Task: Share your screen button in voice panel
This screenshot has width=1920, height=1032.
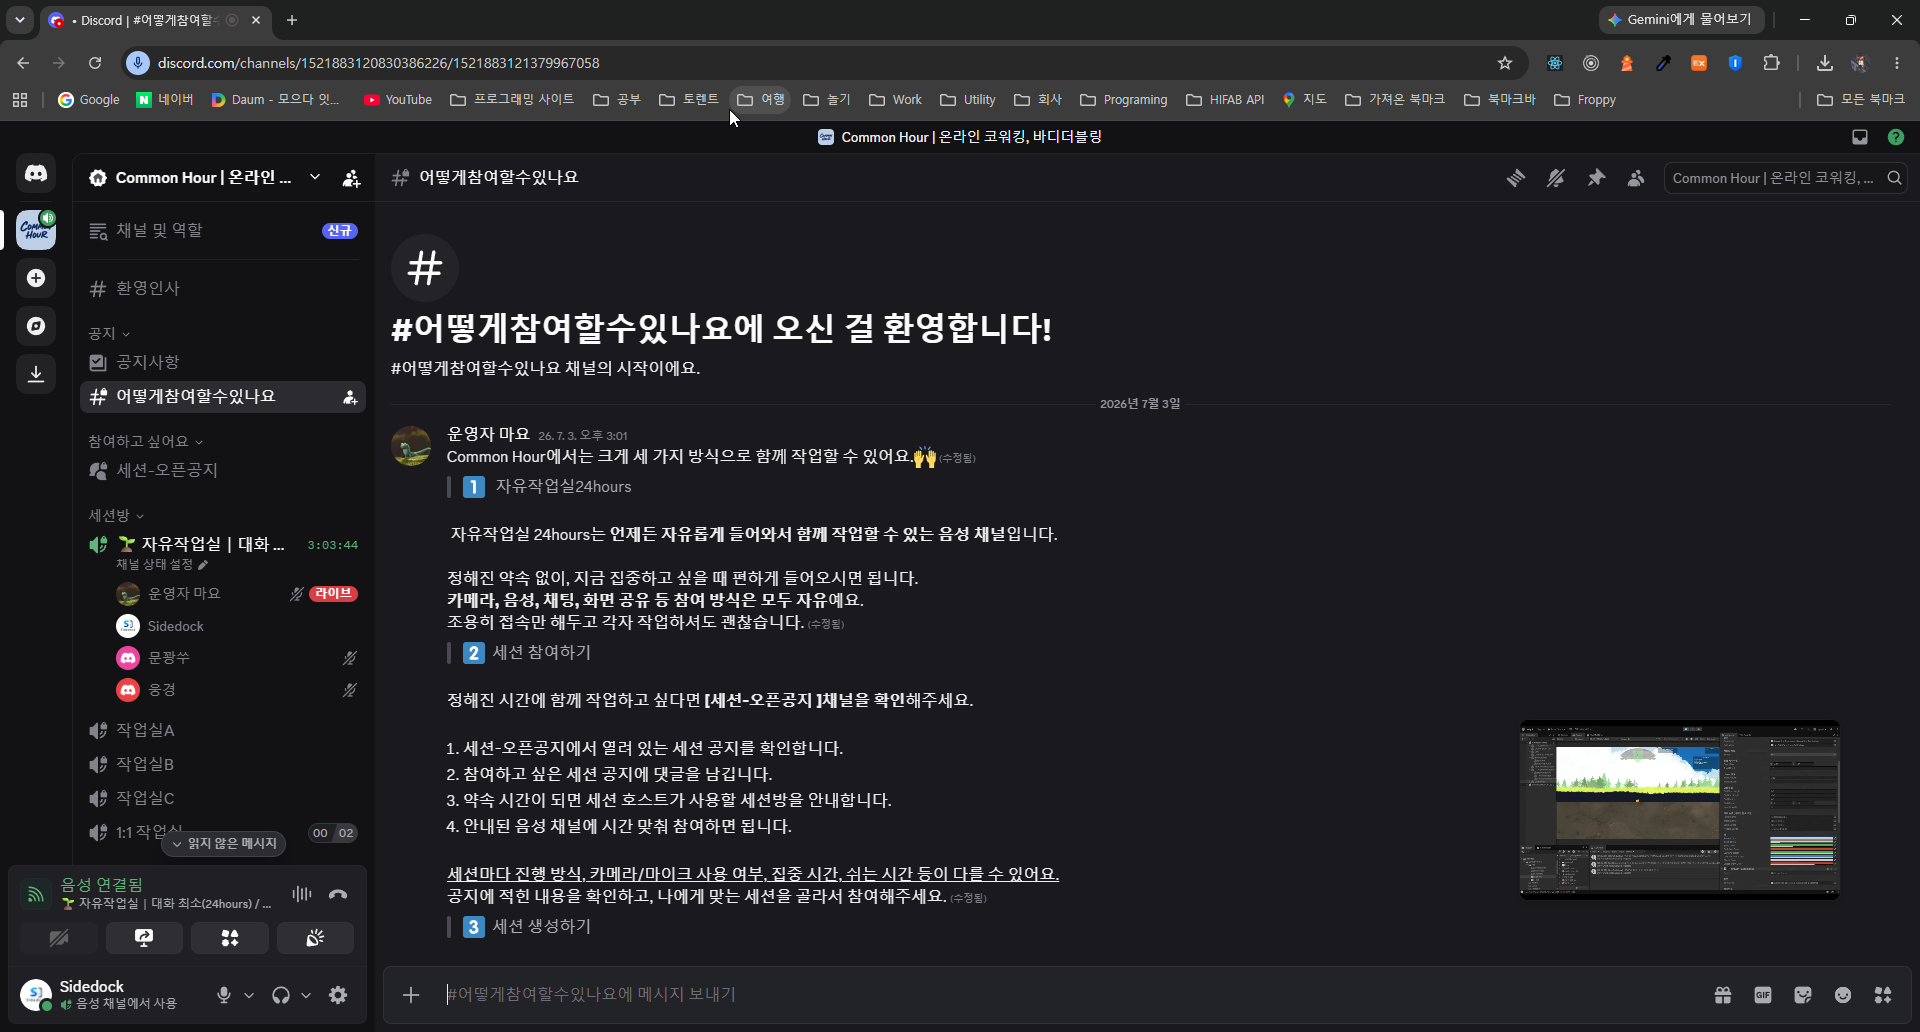Action: (144, 938)
